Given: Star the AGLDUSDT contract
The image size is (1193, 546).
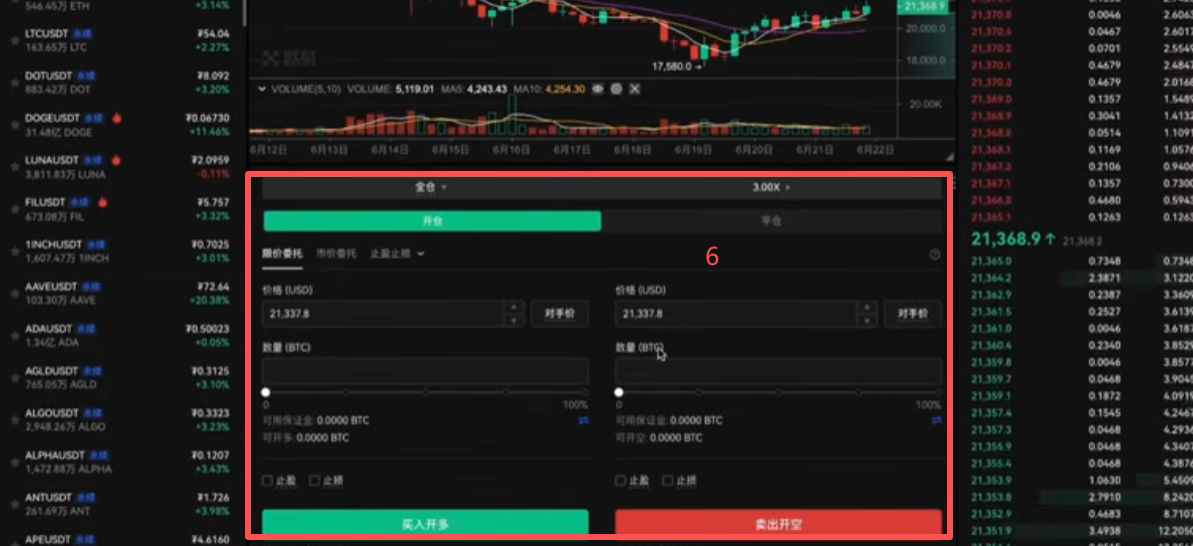Looking at the screenshot, I should tap(14, 378).
